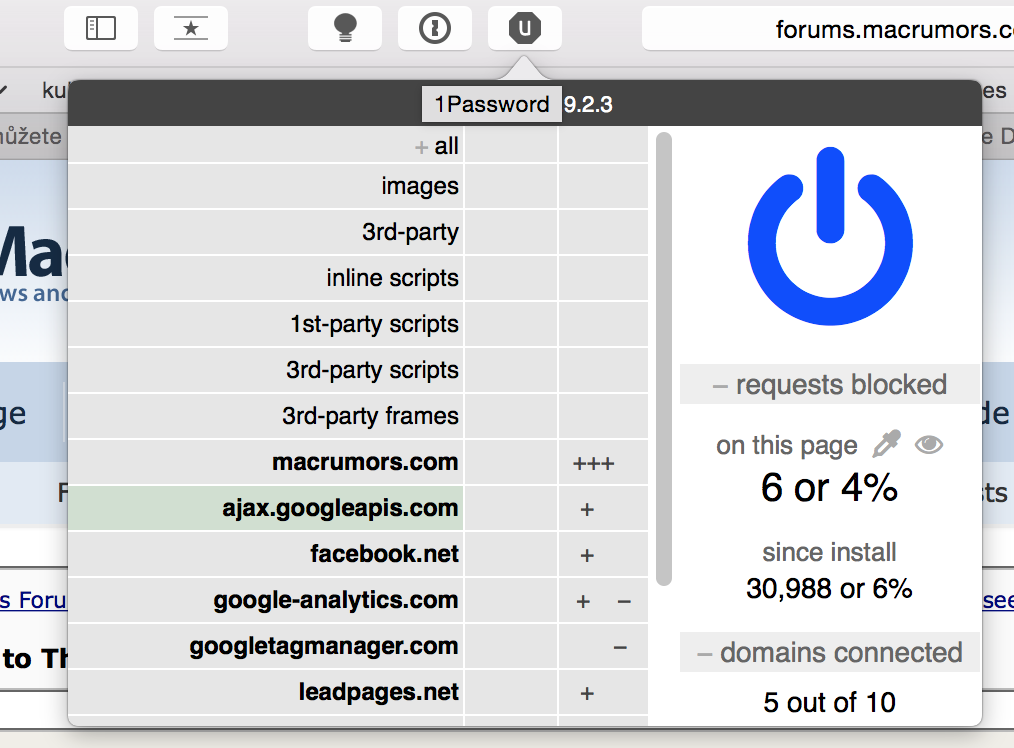This screenshot has height=748, width=1014.
Task: Click the global rule cell for 'all'
Action: [511, 145]
